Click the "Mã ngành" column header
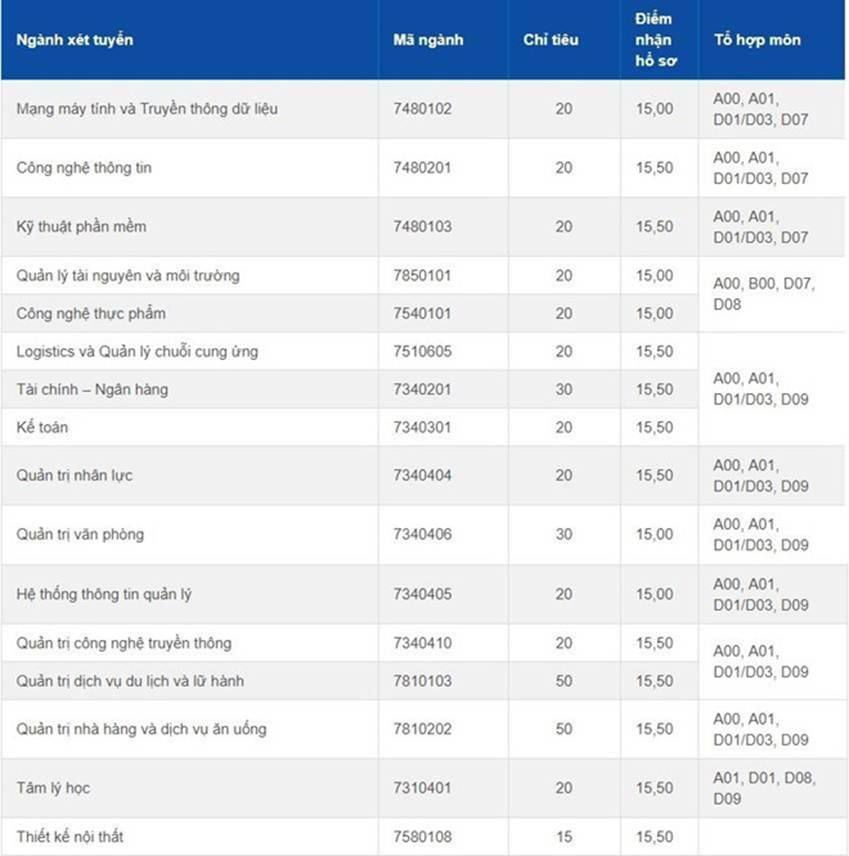The width and height of the screenshot is (849, 856). [x=428, y=40]
